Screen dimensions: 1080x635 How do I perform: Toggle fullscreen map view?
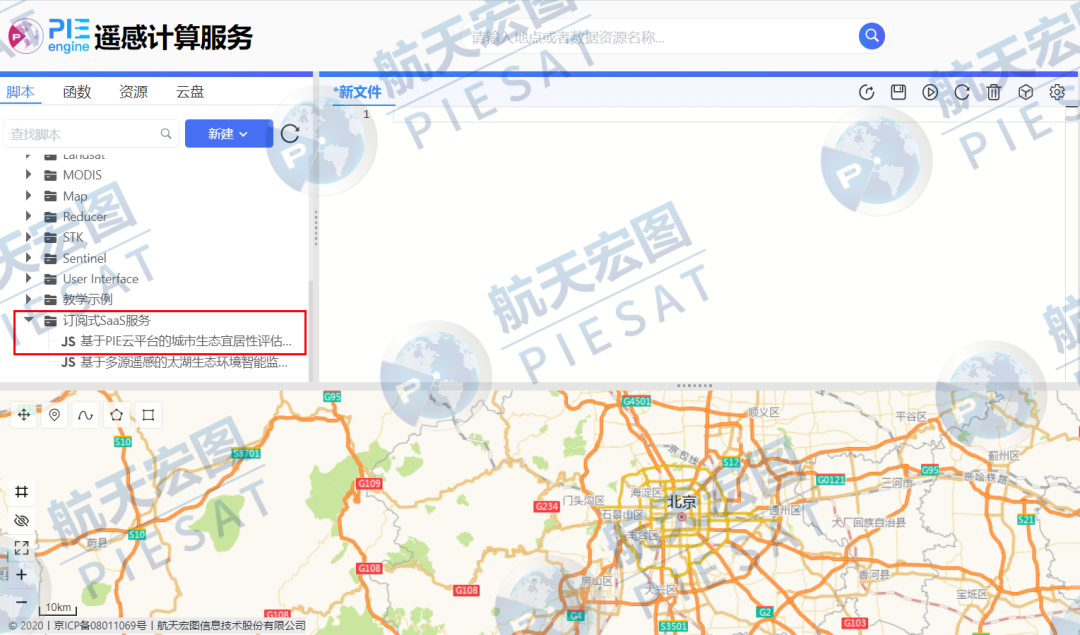(x=22, y=547)
